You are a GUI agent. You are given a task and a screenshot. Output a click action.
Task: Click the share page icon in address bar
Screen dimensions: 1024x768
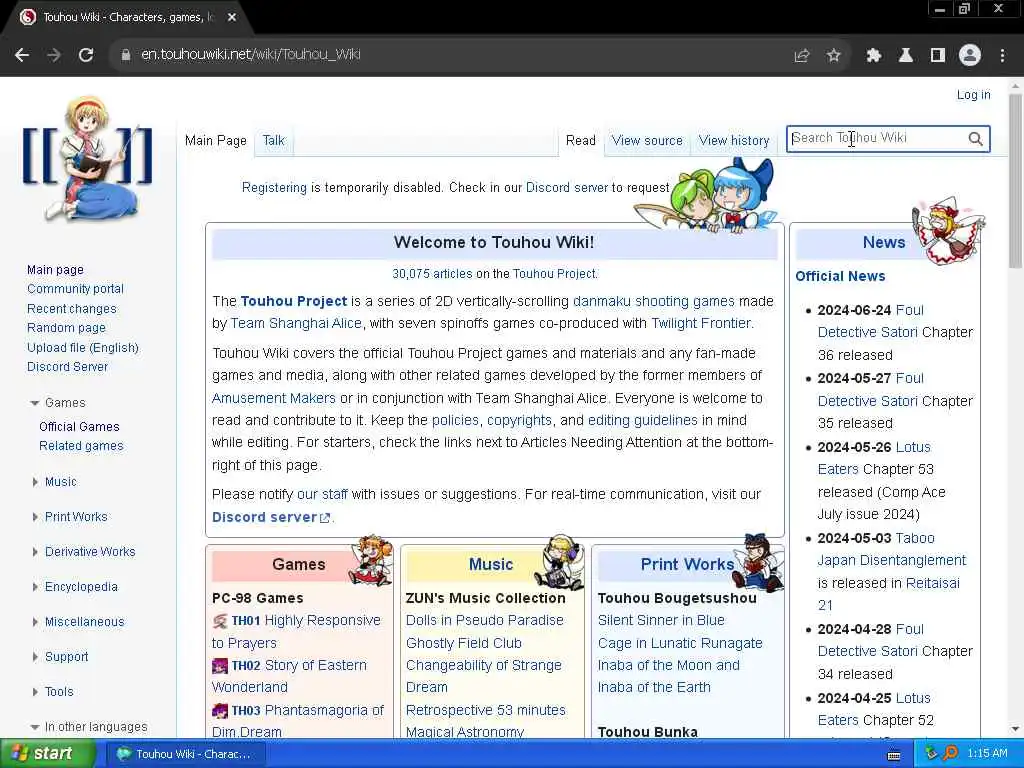point(802,56)
